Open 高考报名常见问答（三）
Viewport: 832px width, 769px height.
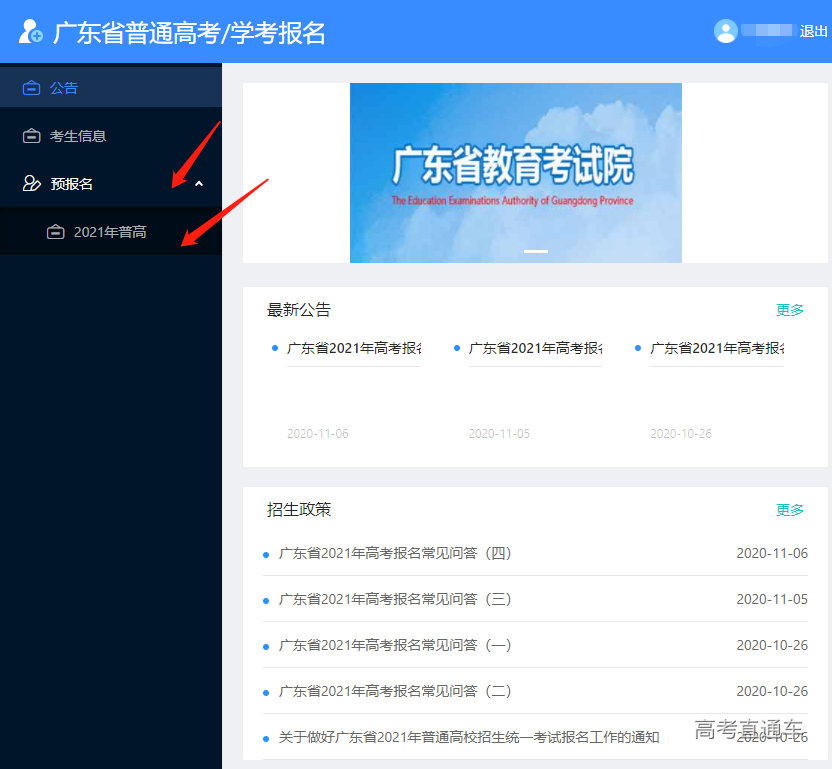[395, 599]
